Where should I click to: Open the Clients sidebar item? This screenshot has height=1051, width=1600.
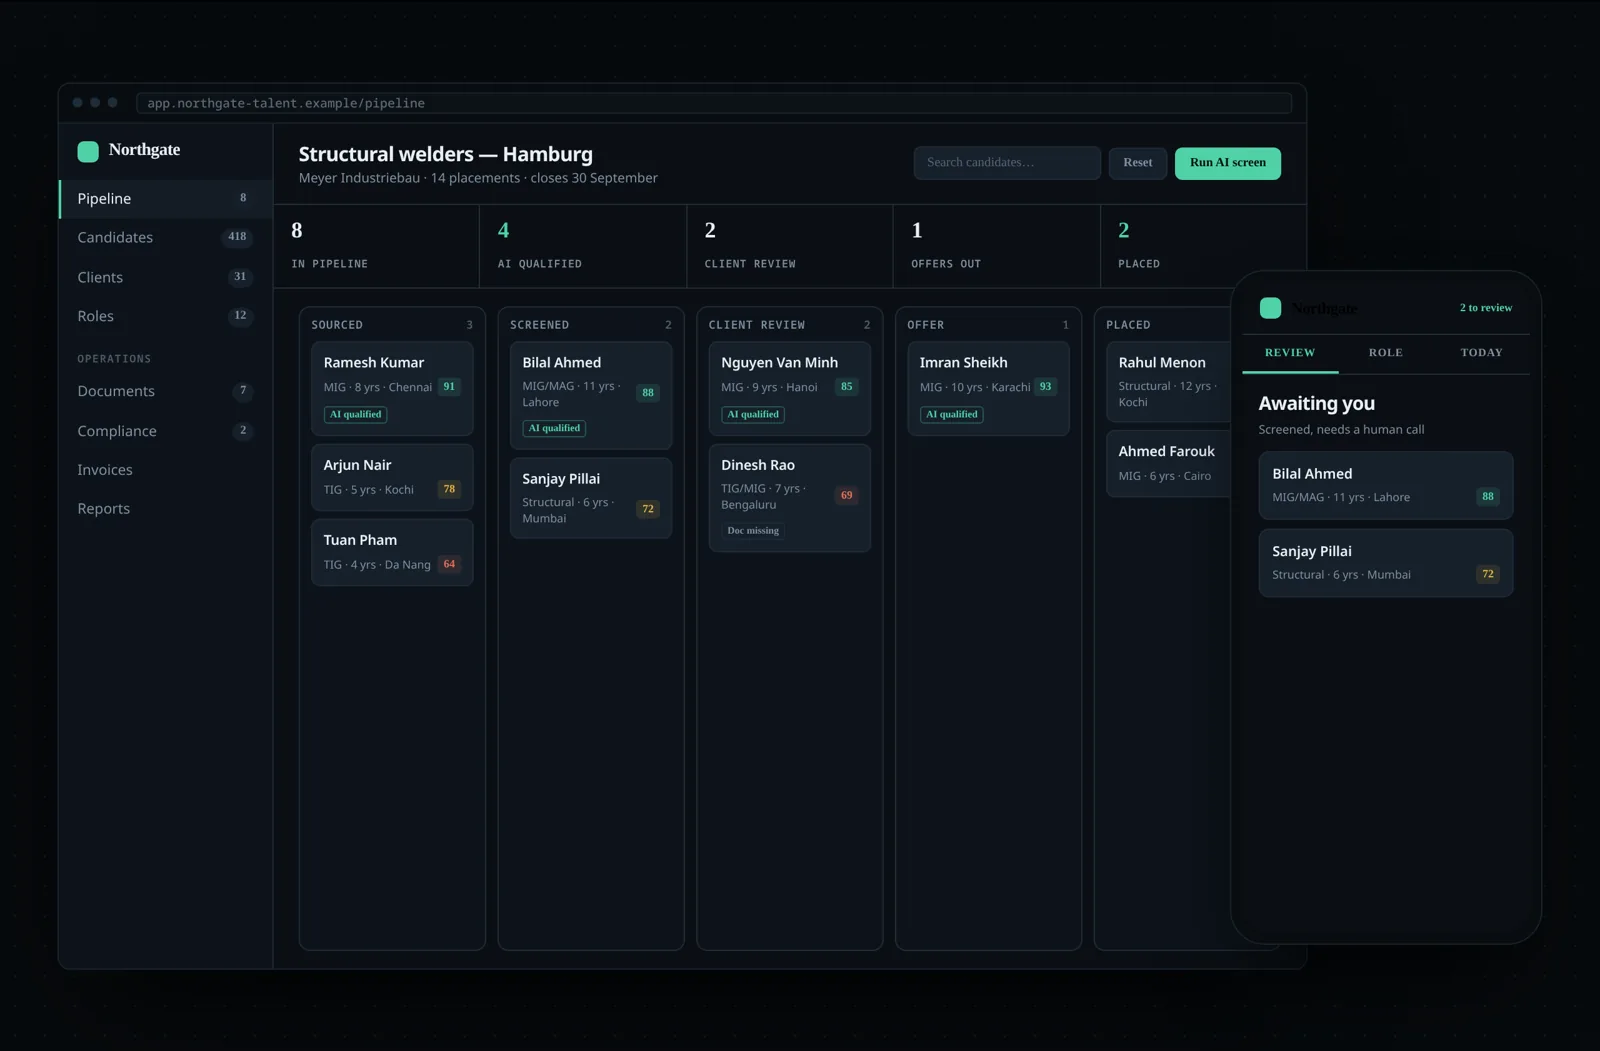[166, 277]
